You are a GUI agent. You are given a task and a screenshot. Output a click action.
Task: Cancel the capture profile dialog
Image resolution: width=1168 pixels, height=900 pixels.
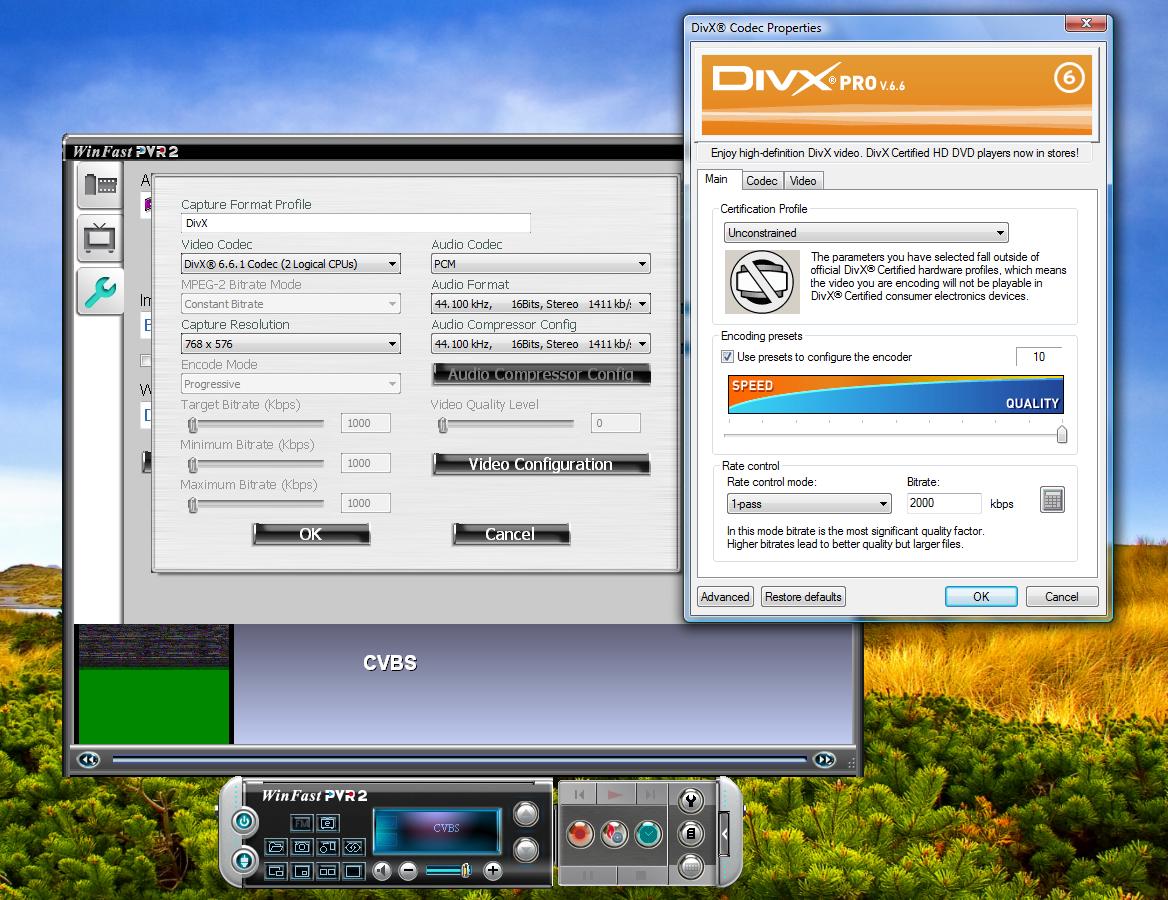[510, 534]
